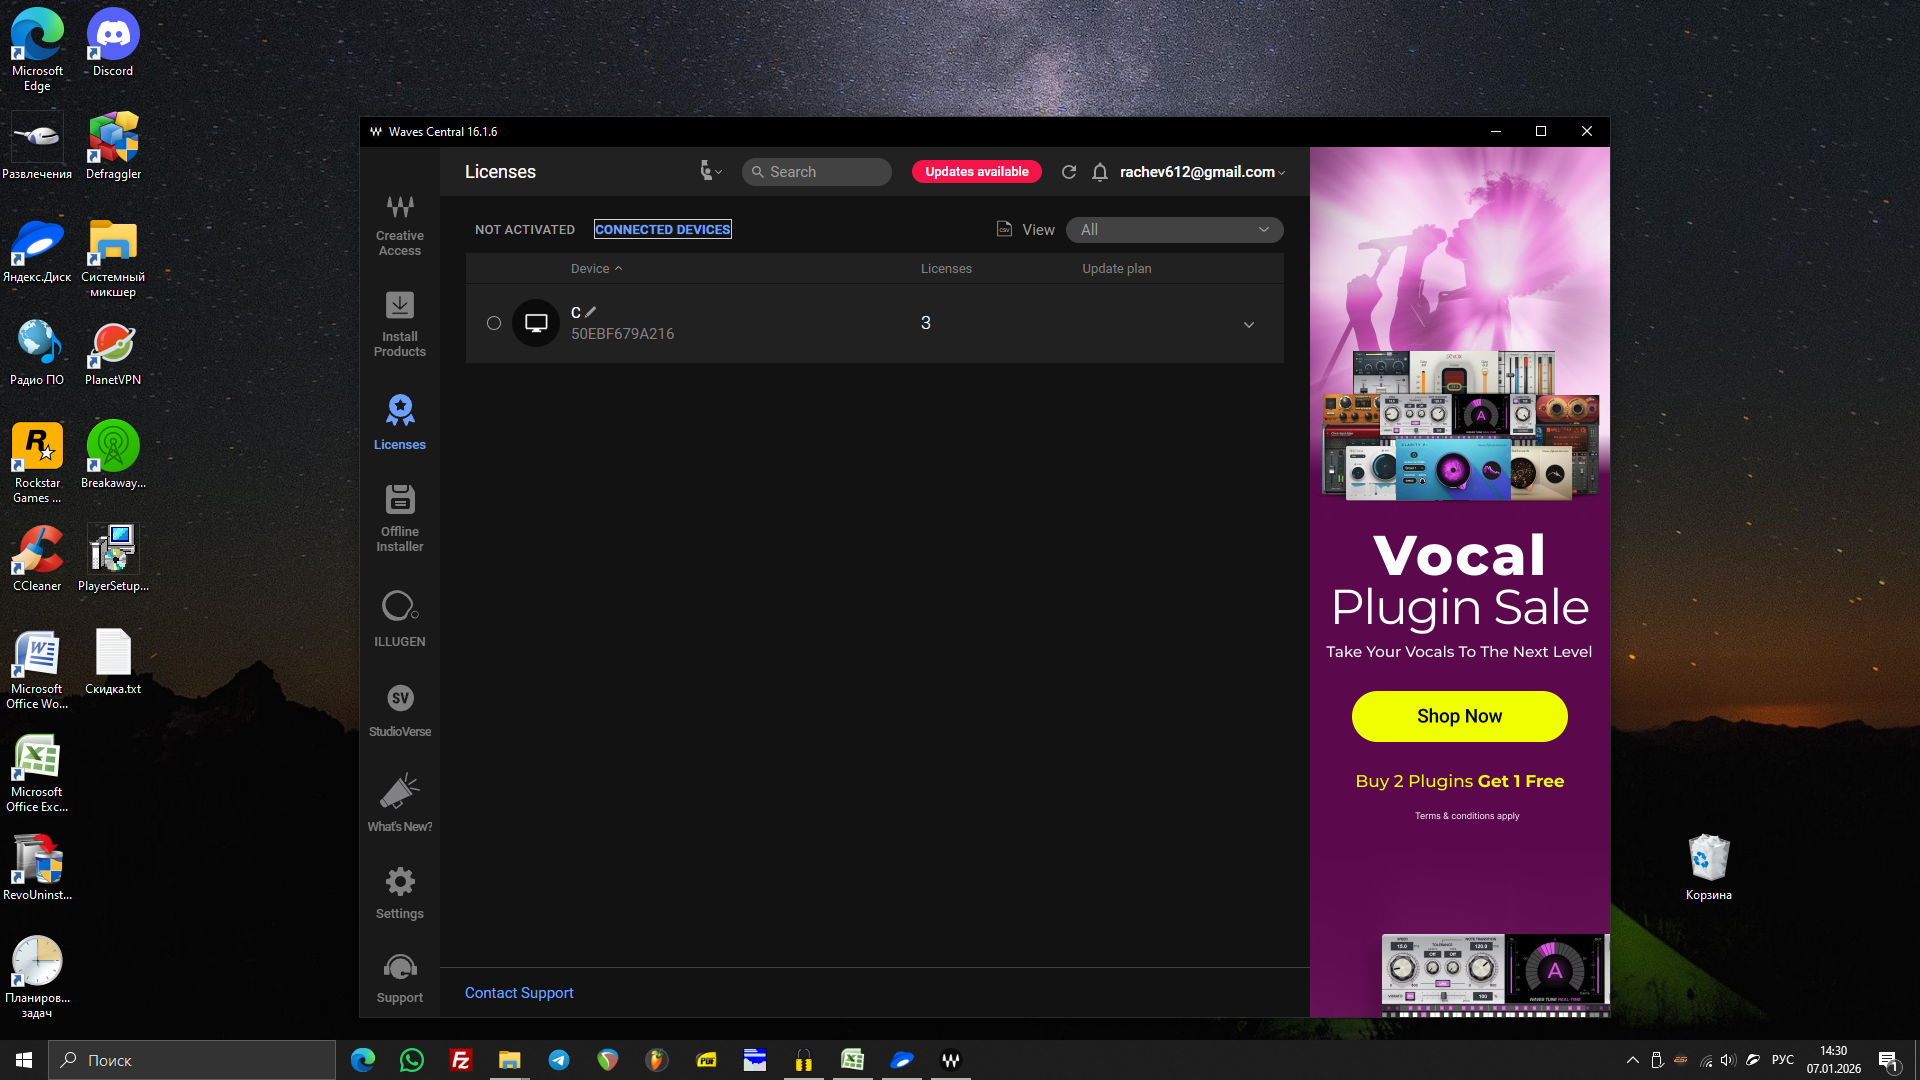Open Install Products in the sidebar
Screen dimensions: 1920x1080
(x=400, y=323)
